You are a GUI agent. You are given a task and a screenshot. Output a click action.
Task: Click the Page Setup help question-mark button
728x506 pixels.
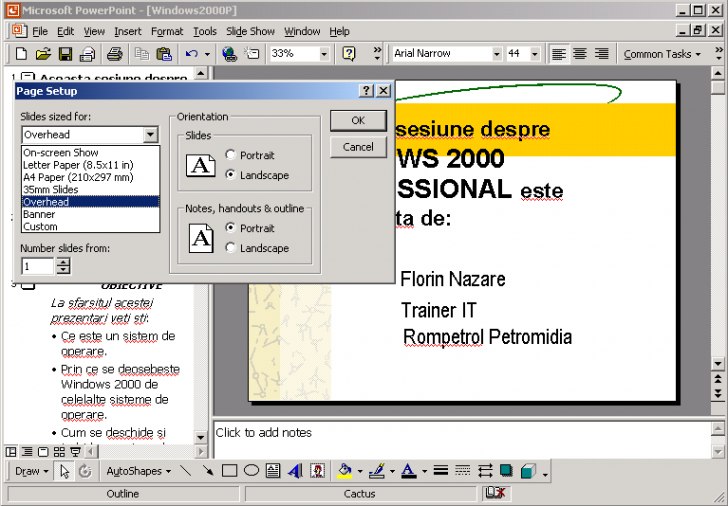point(366,91)
